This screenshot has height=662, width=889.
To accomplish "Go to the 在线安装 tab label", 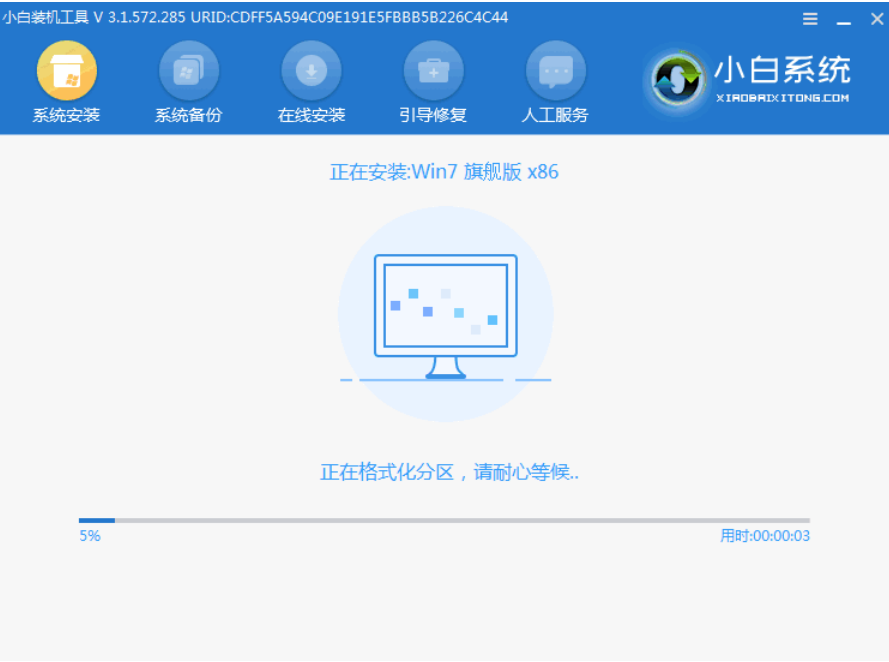I will (x=311, y=115).
